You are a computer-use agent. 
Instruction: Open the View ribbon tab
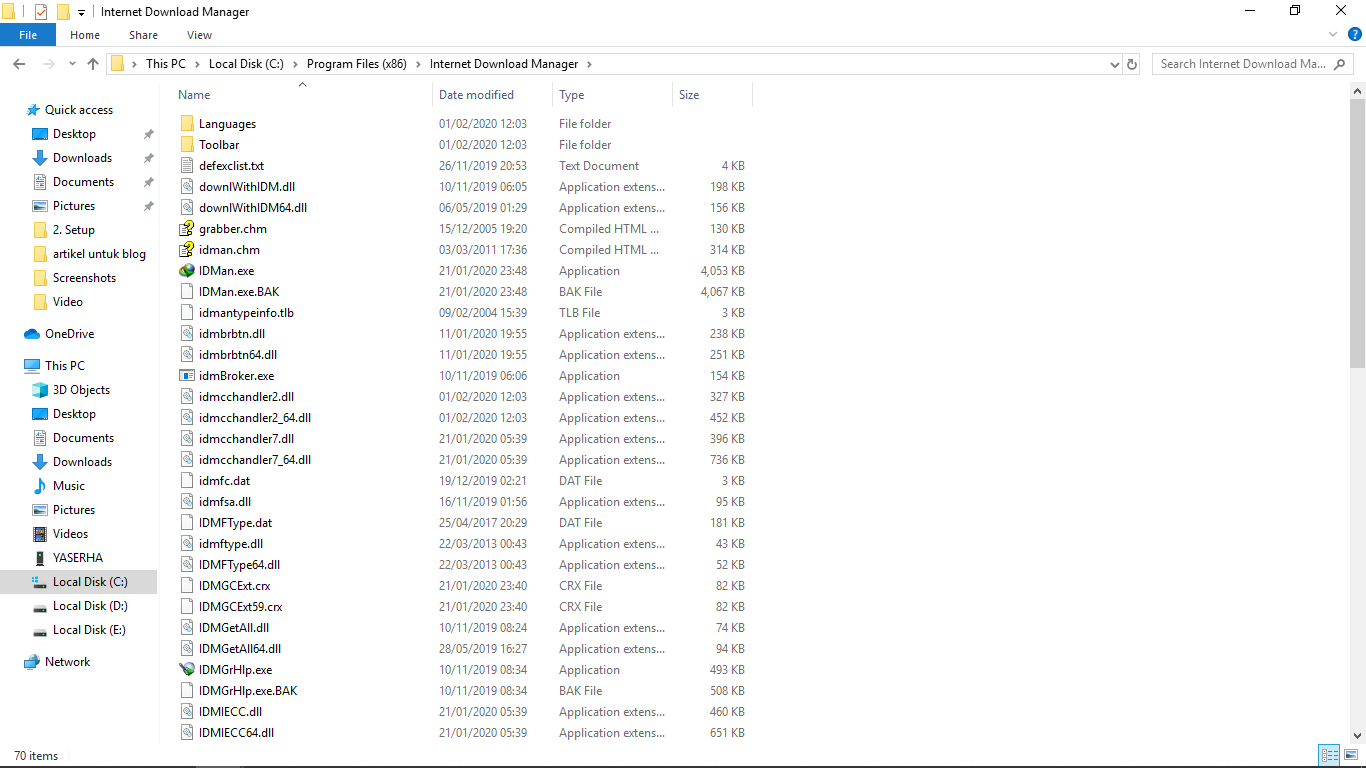[x=199, y=35]
